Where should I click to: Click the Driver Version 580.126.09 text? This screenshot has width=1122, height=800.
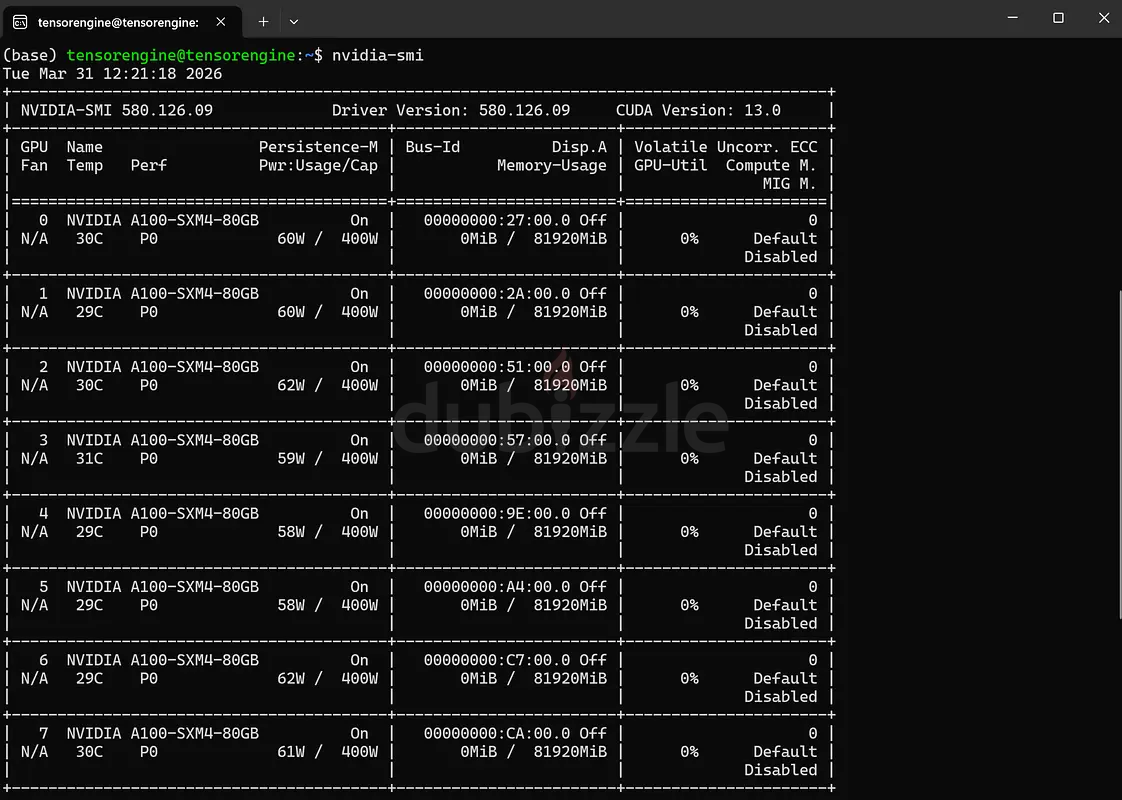pyautogui.click(x=451, y=110)
